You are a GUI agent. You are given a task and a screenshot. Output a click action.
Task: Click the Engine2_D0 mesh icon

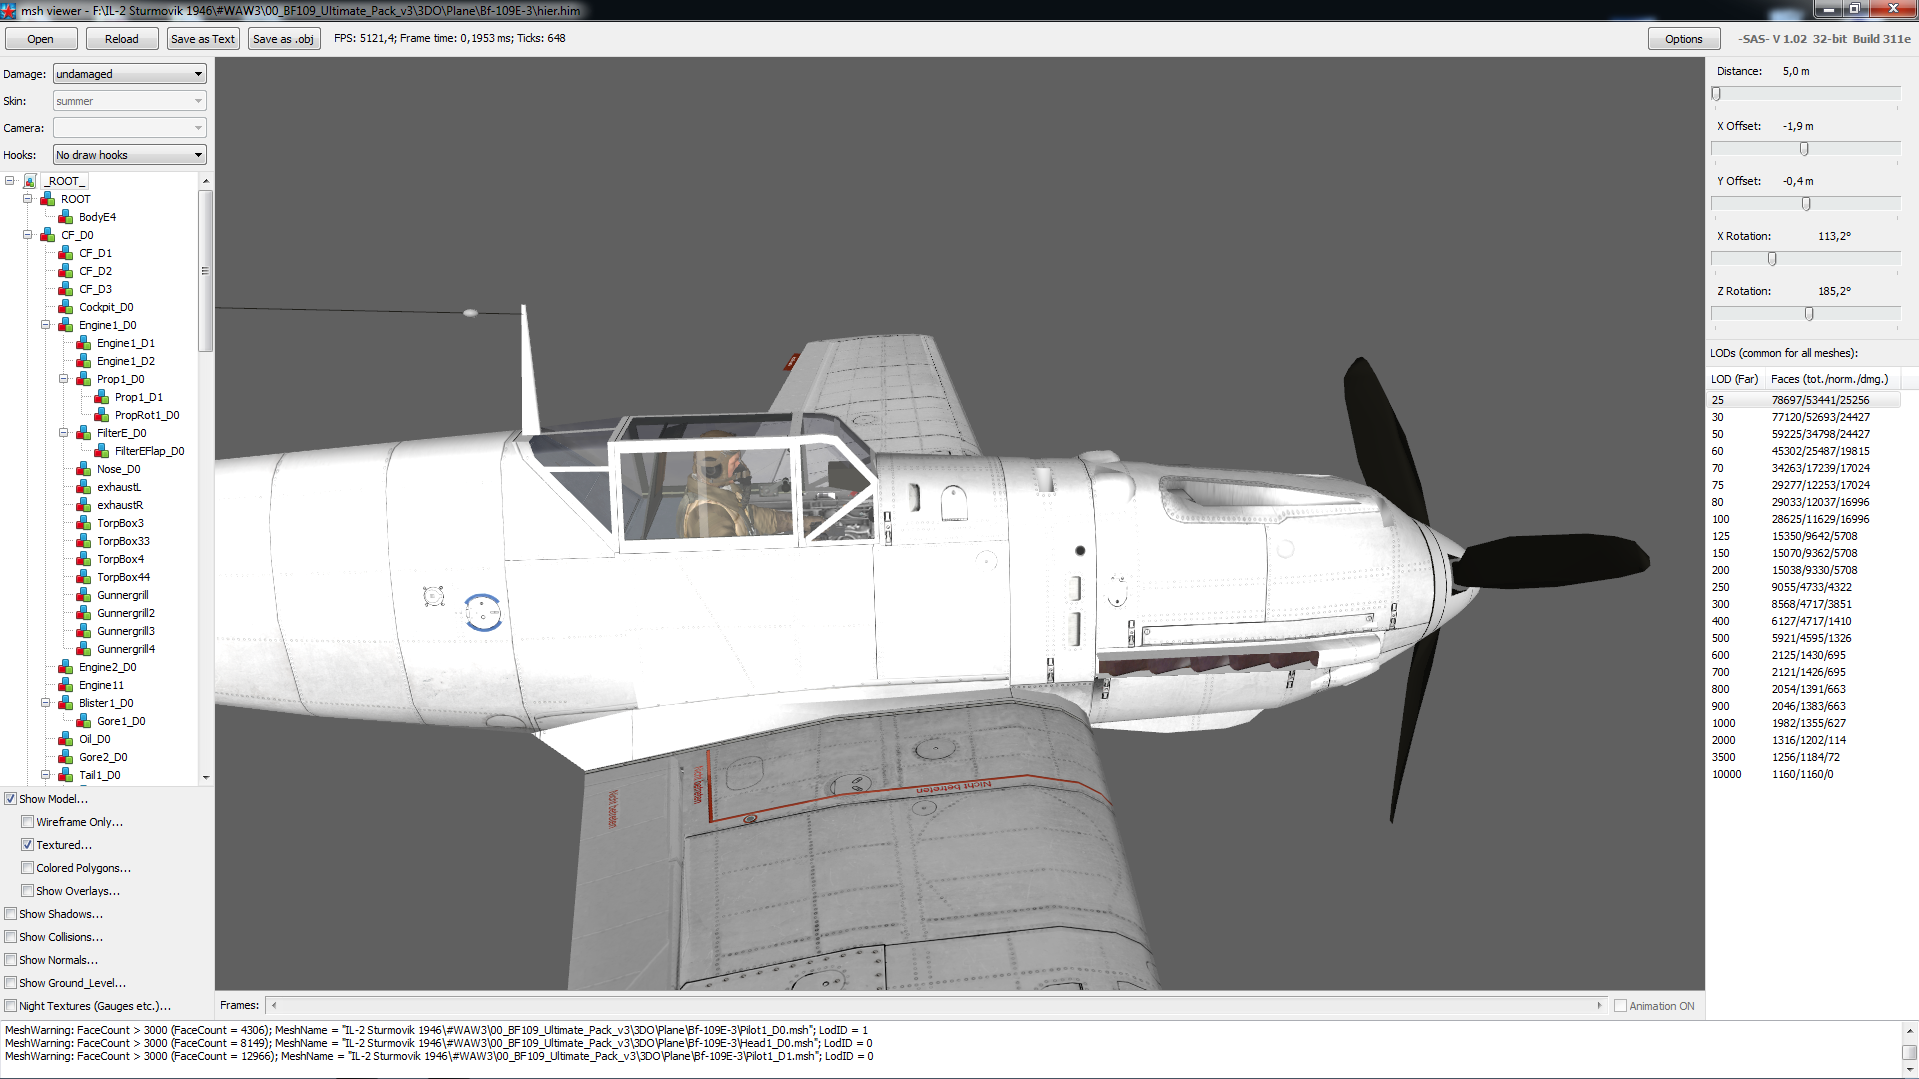tap(65, 667)
